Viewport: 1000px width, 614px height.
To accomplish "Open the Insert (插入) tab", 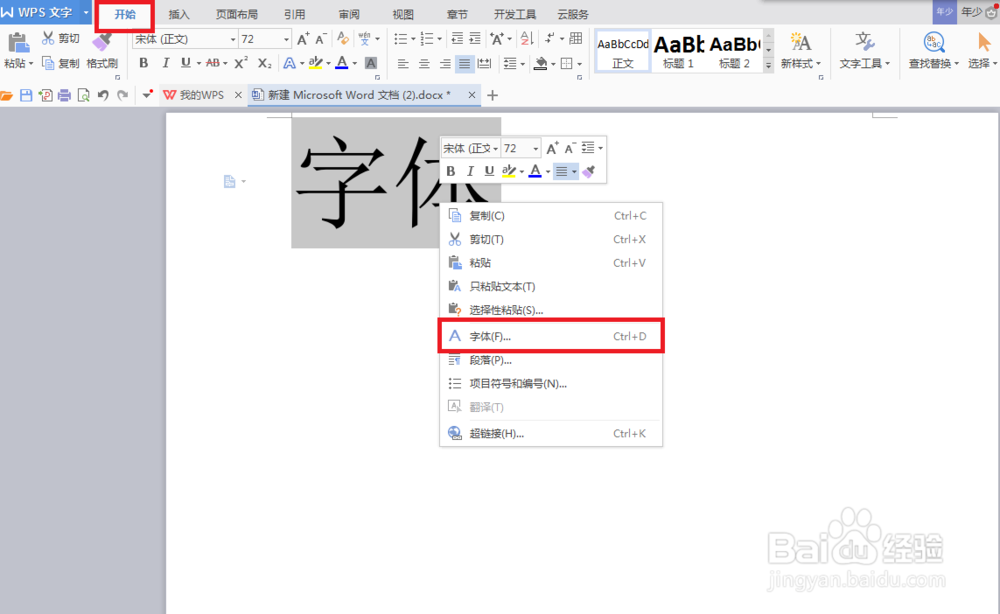I will pyautogui.click(x=179, y=14).
